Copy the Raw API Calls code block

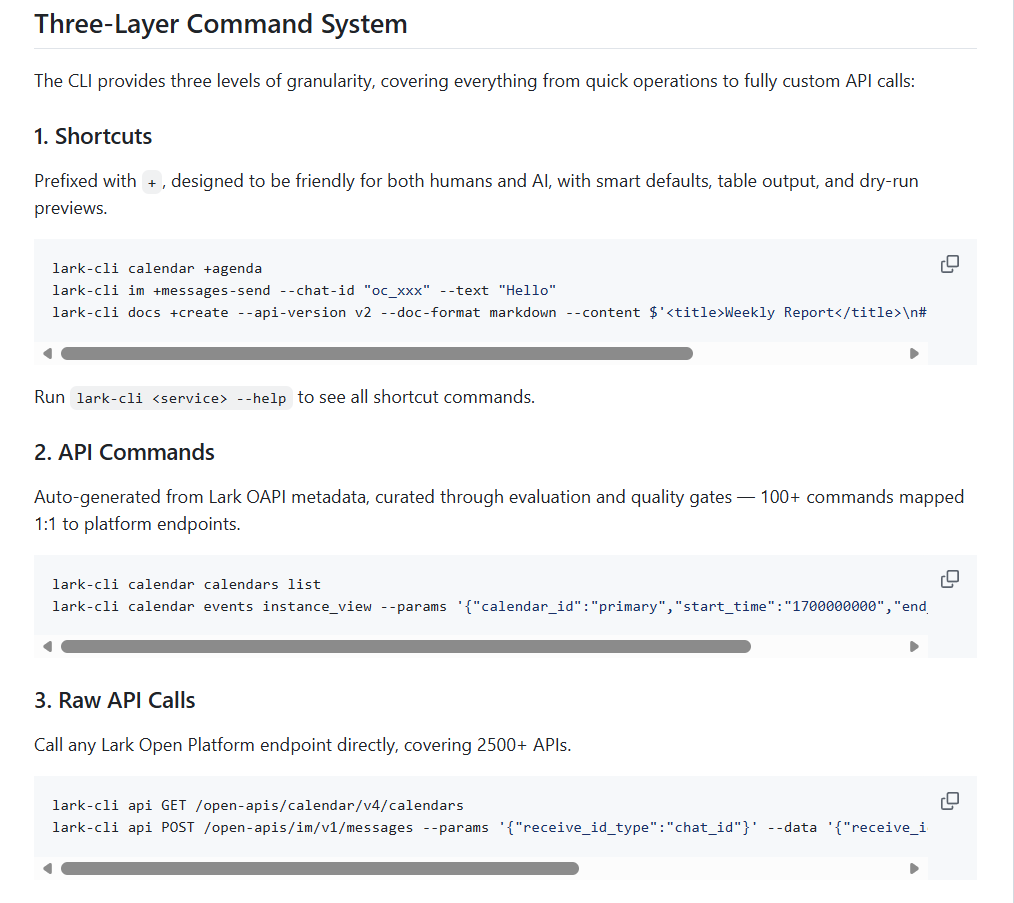tap(949, 801)
